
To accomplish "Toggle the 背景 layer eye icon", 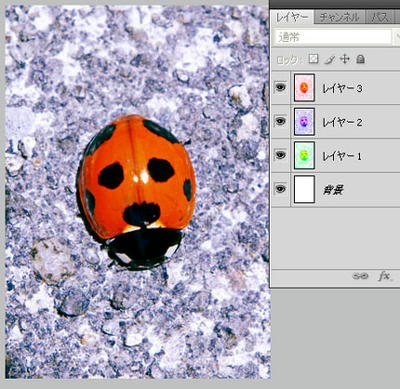I will click(x=280, y=189).
